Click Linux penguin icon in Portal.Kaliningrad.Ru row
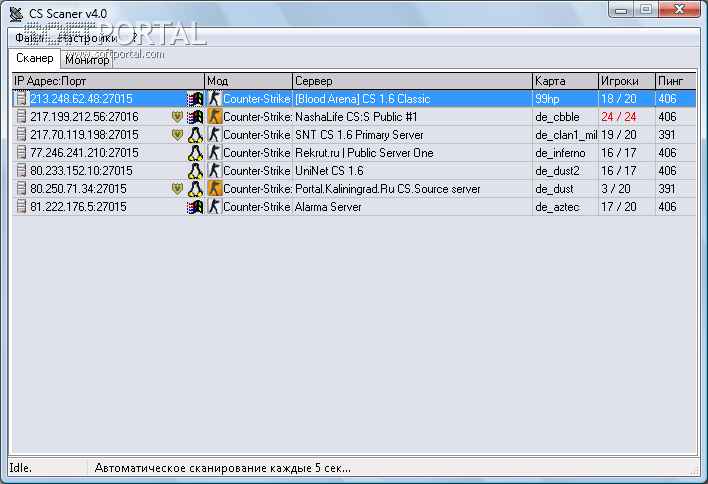 tap(195, 189)
